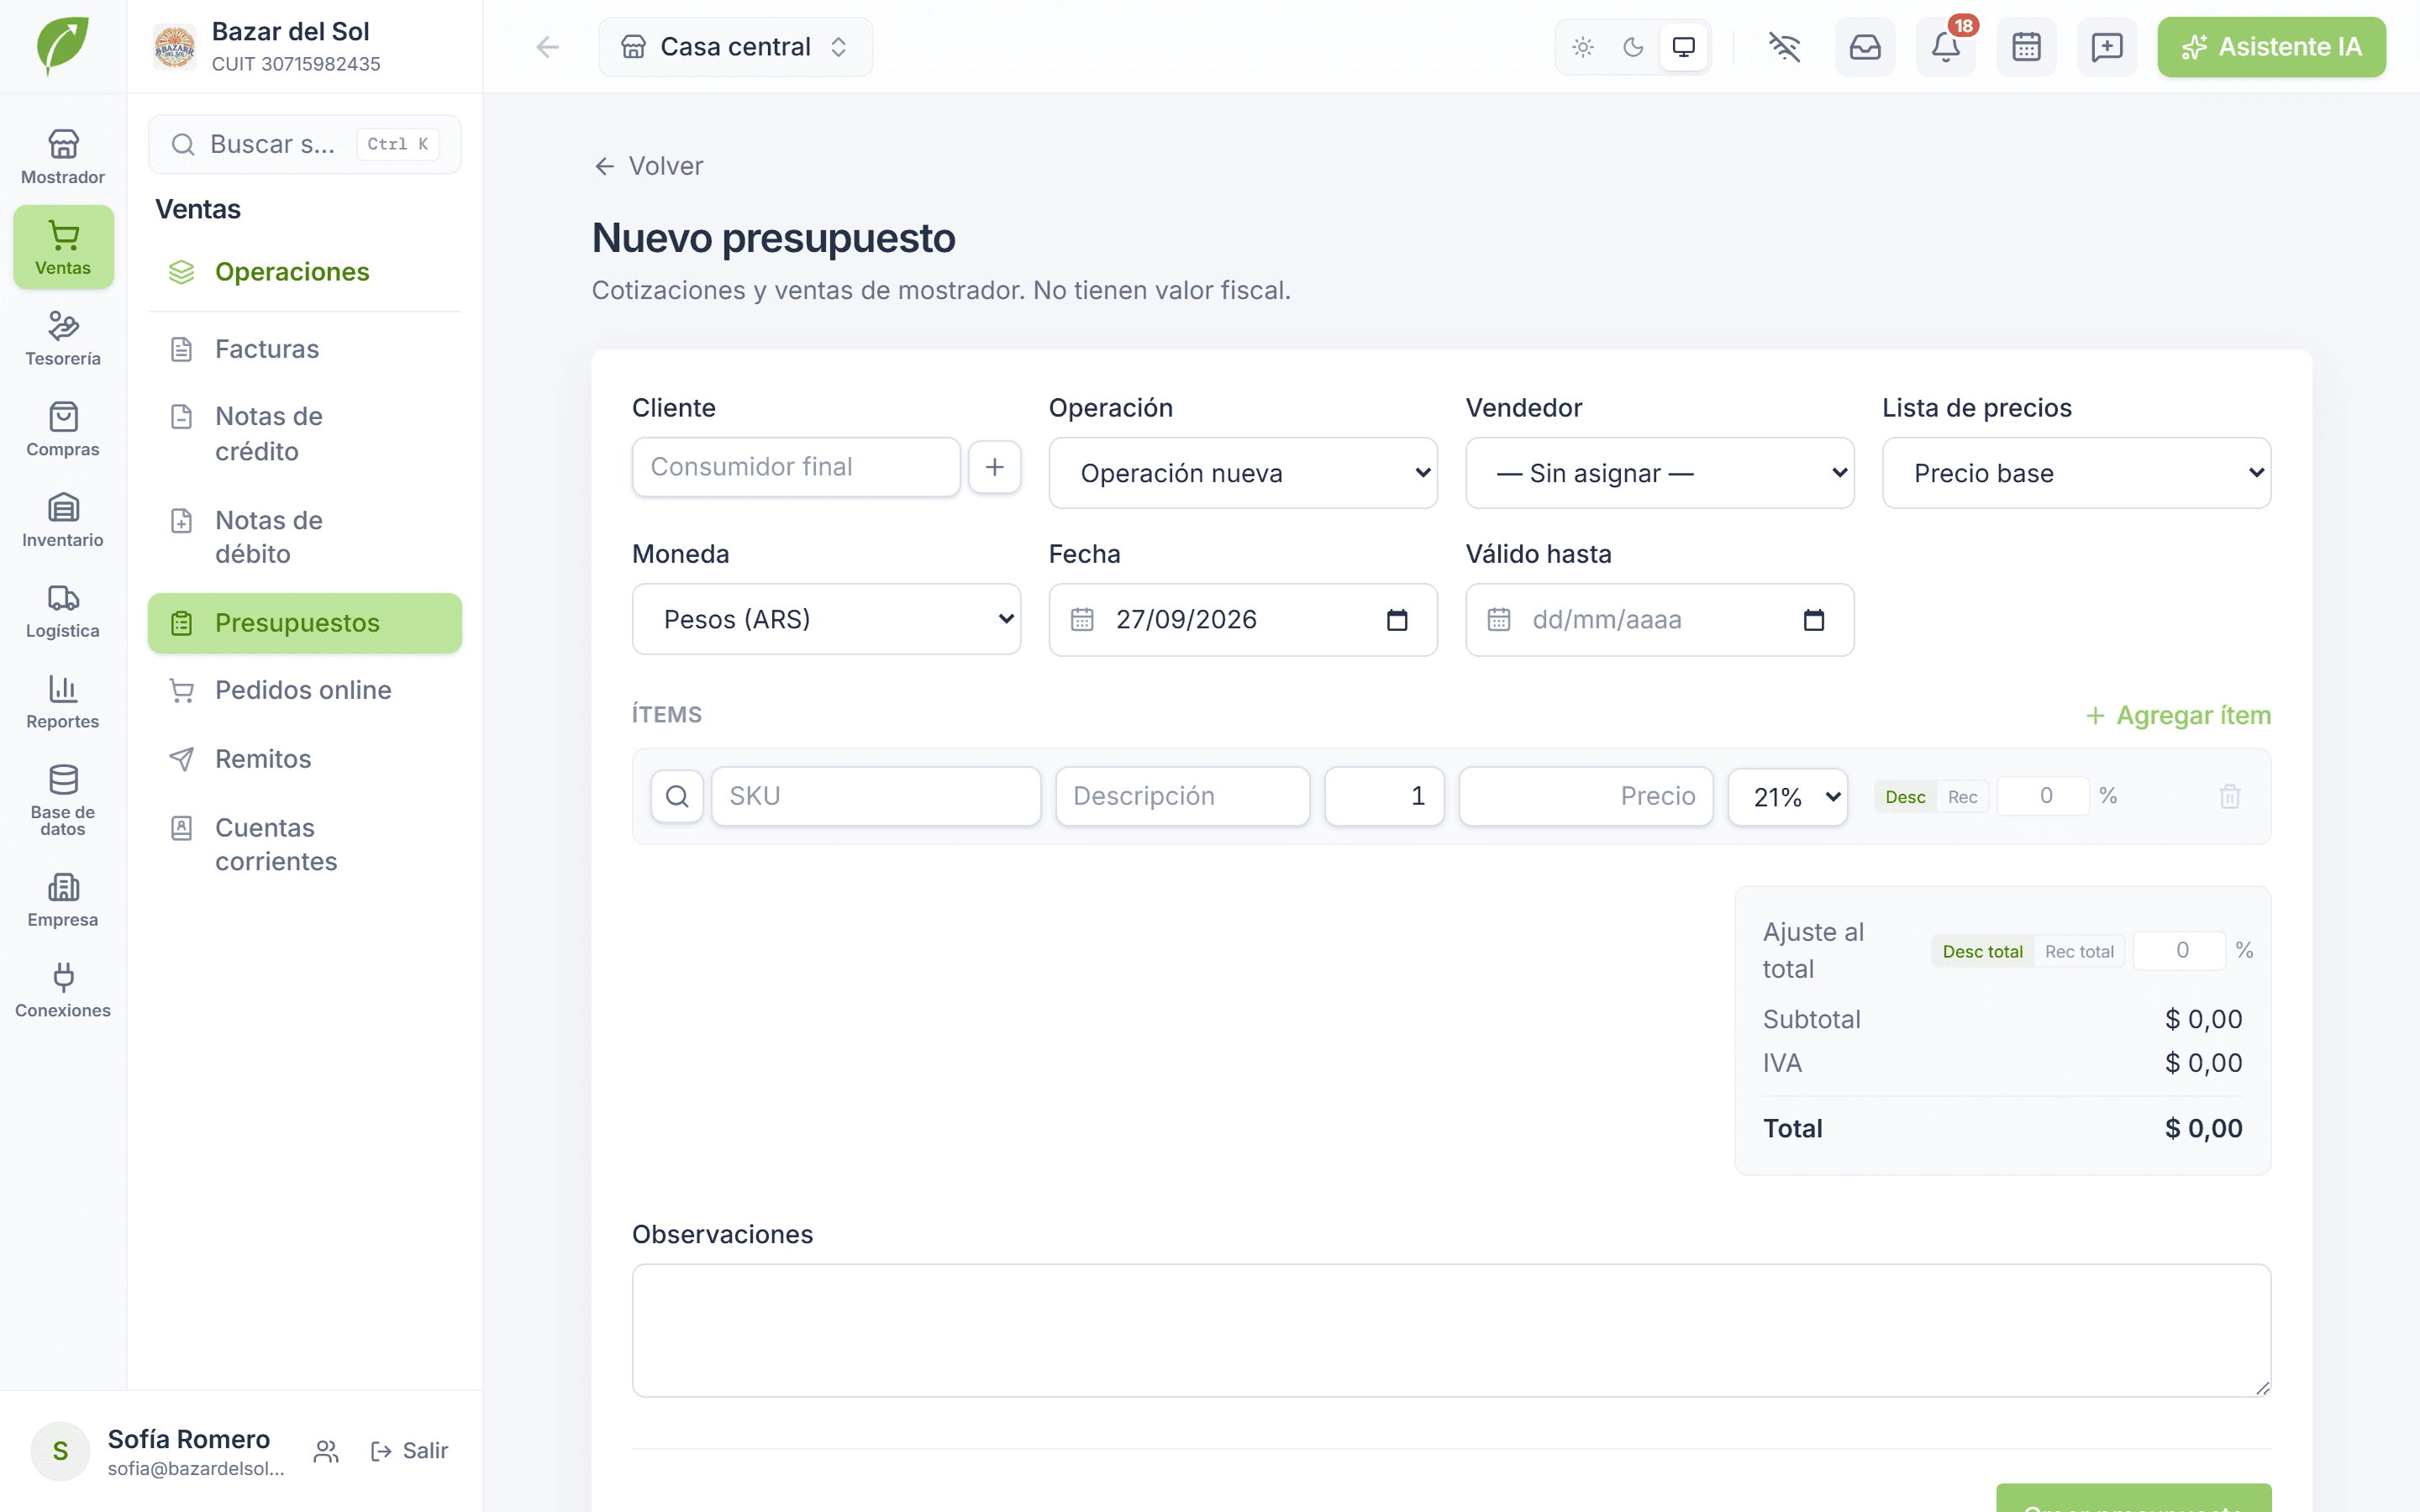Open the Operación dropdown
Image resolution: width=2420 pixels, height=1512 pixels.
coord(1243,473)
